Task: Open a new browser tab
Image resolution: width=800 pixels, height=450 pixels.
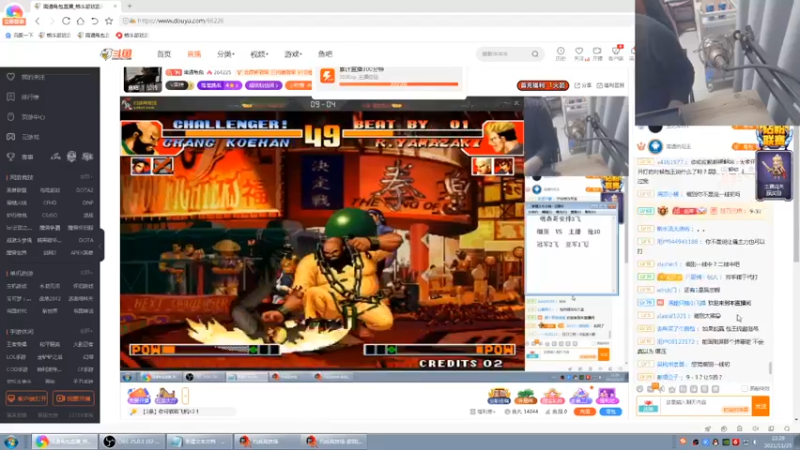Action: pos(130,6)
